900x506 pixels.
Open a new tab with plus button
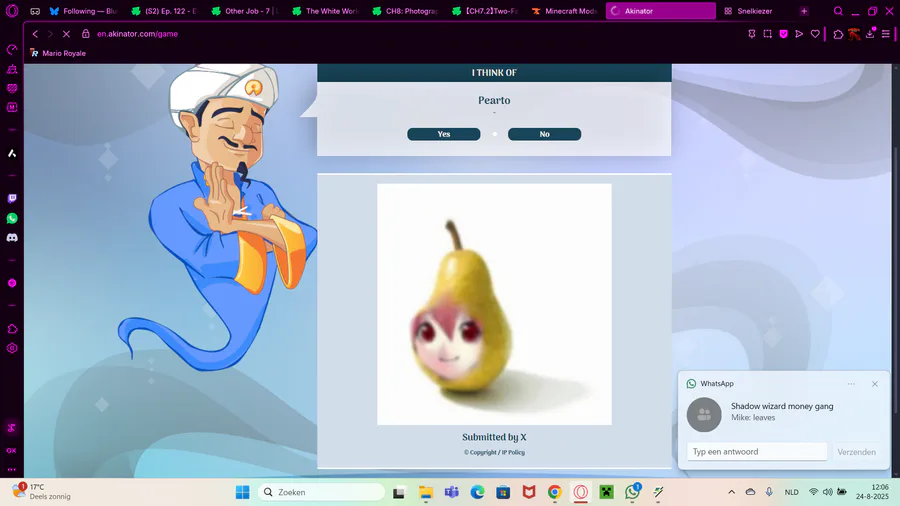(x=804, y=11)
